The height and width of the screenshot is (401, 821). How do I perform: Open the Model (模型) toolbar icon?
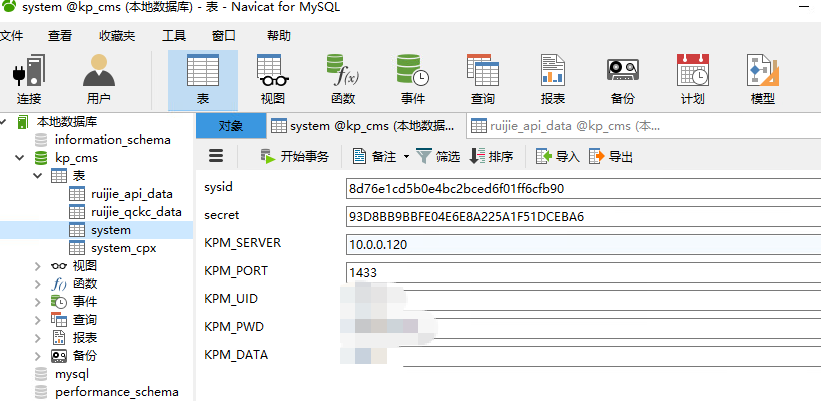point(762,79)
